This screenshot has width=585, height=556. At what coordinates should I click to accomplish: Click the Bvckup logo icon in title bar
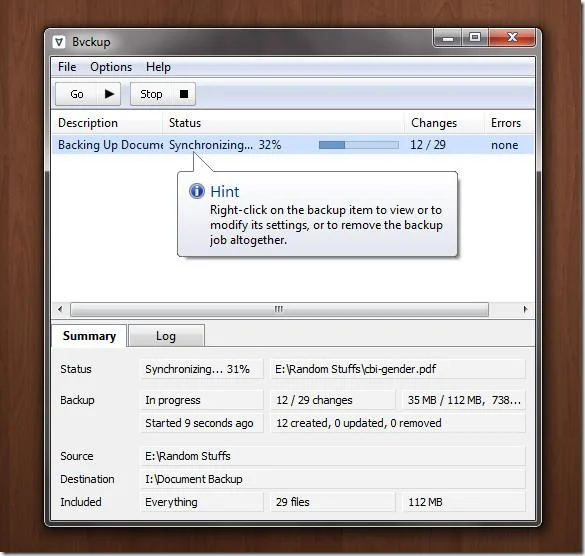tap(59, 42)
